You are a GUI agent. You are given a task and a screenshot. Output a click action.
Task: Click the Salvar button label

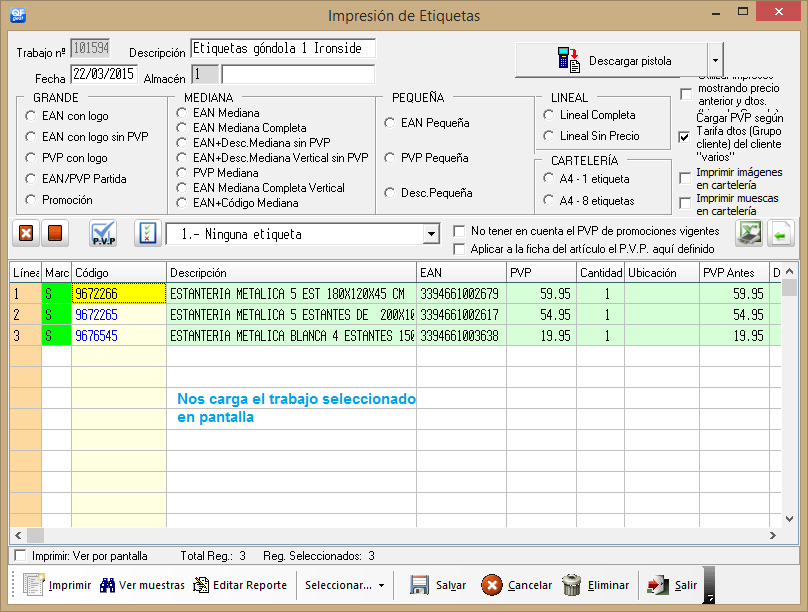451,585
